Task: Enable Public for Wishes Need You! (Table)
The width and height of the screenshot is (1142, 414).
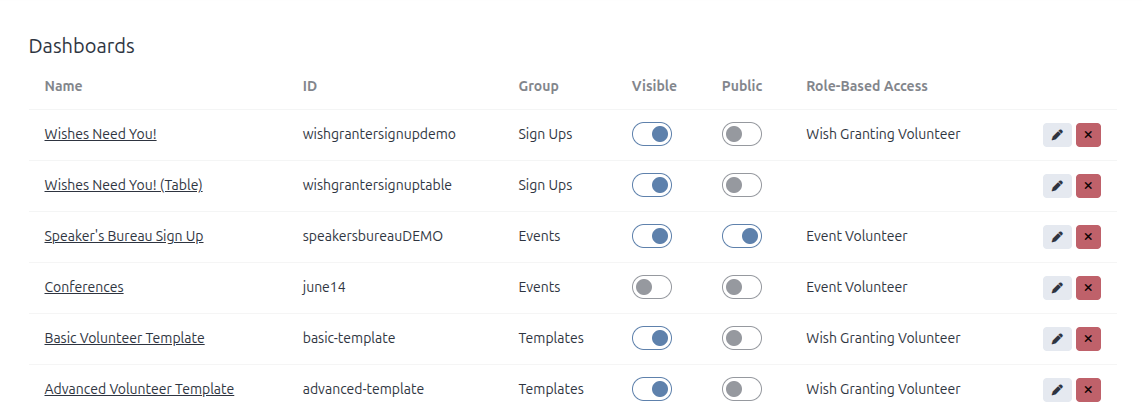Action: [741, 185]
